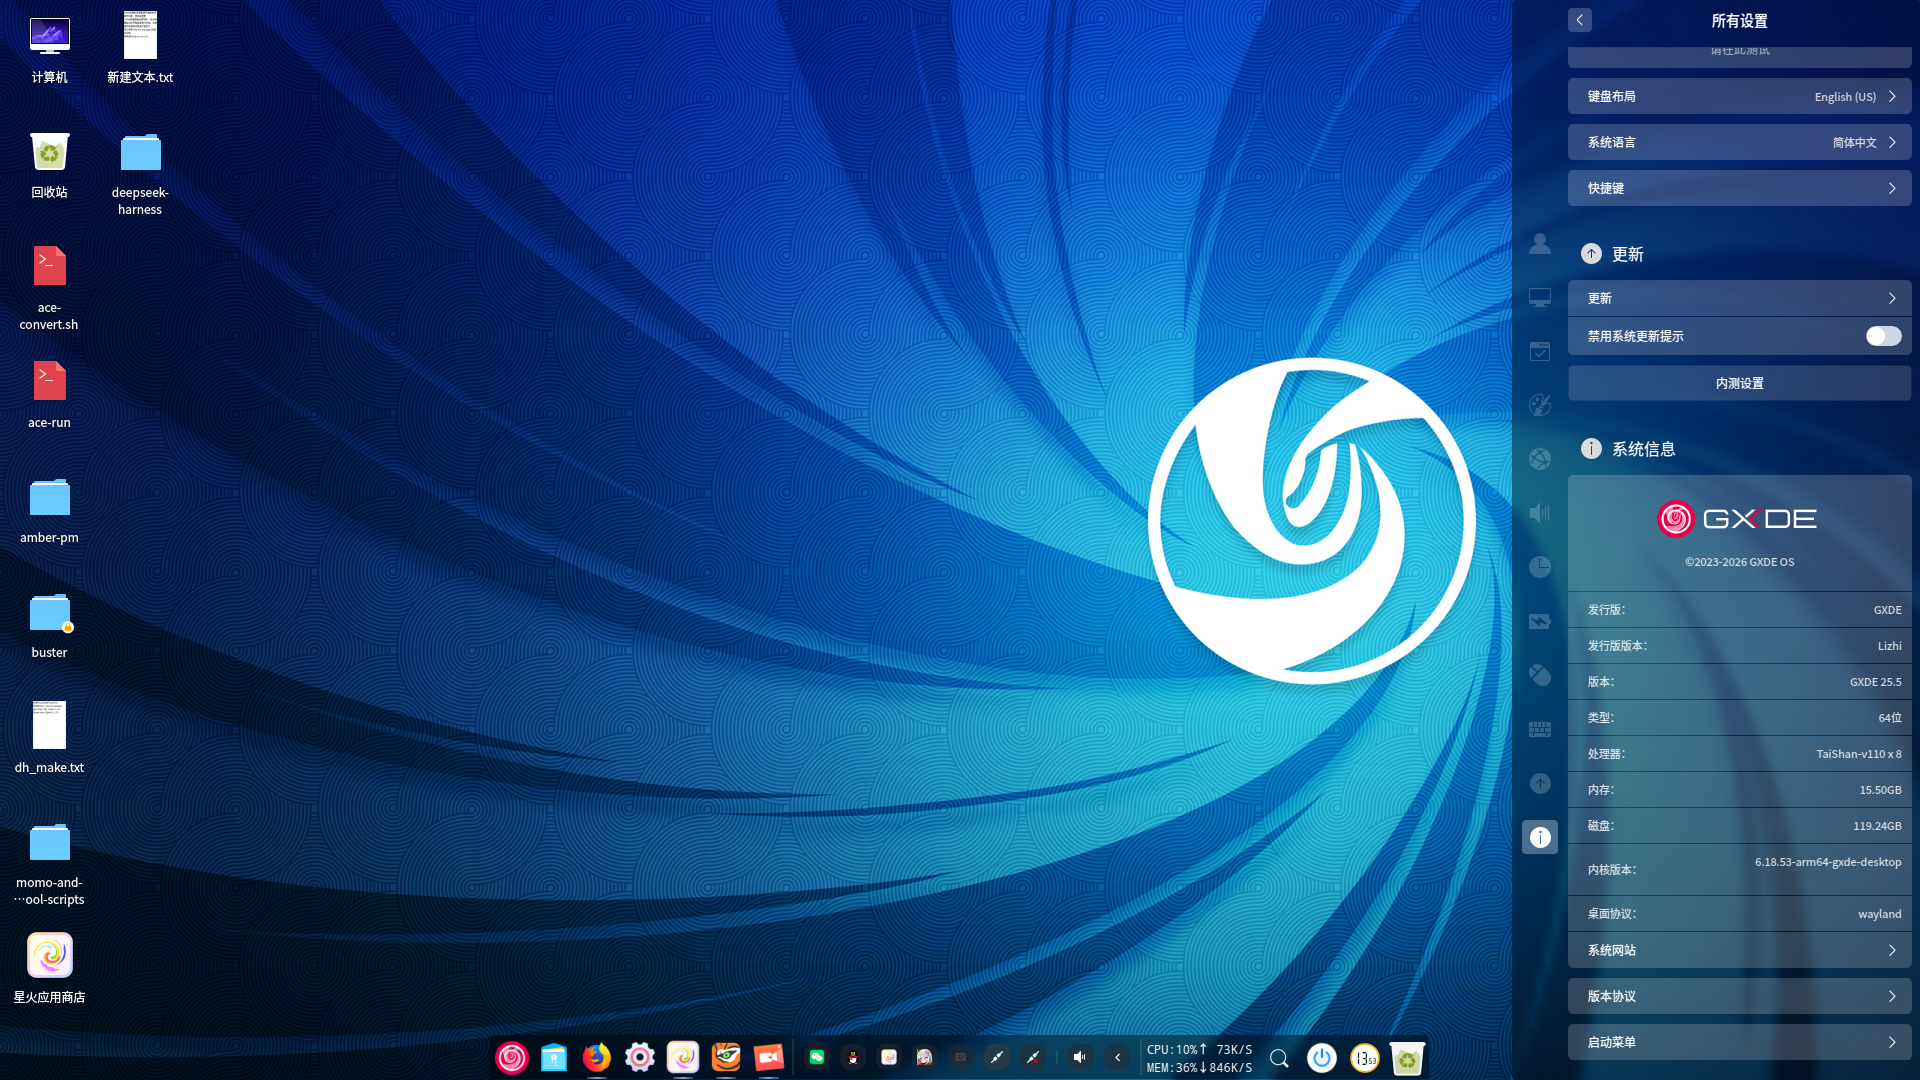Expand the System Website row
The image size is (1920, 1080).
(x=1740, y=950)
